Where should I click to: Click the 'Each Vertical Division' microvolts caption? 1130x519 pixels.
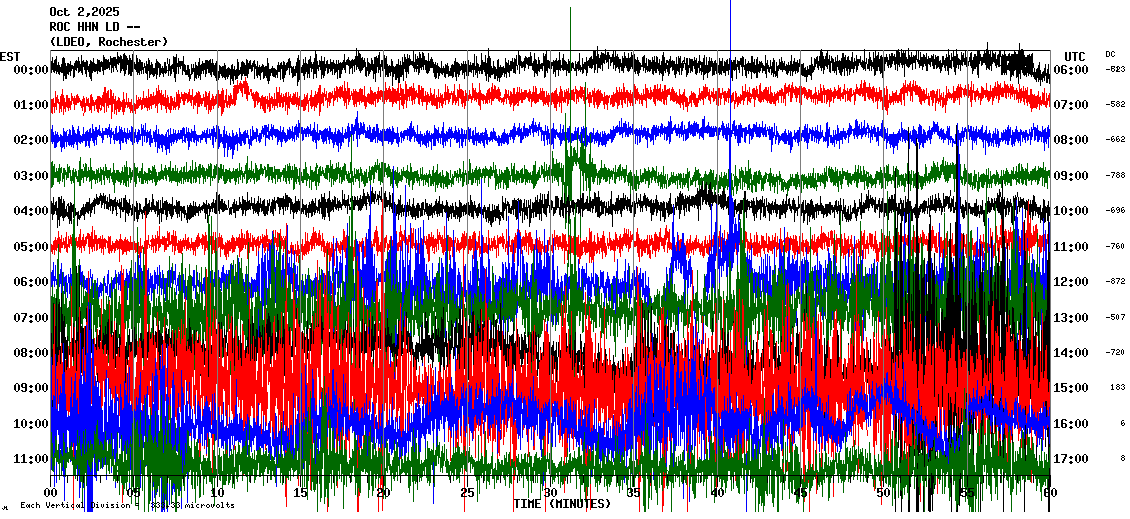click(127, 505)
